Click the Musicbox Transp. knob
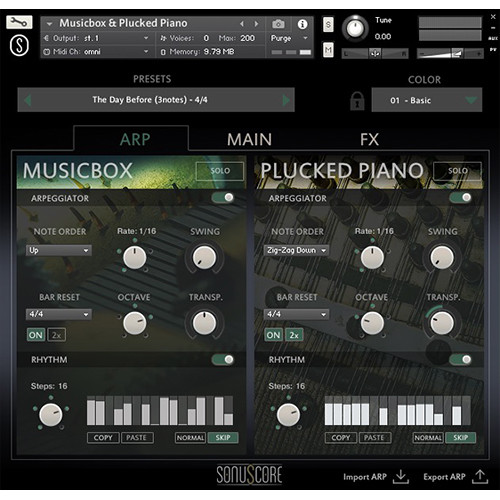Image resolution: width=500 pixels, height=500 pixels. [204, 323]
